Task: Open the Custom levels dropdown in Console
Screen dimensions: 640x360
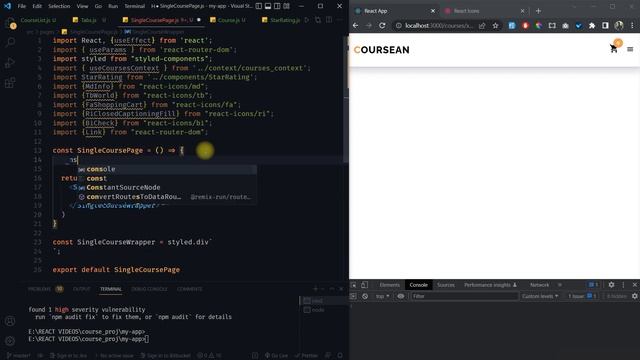Action: coord(540,296)
